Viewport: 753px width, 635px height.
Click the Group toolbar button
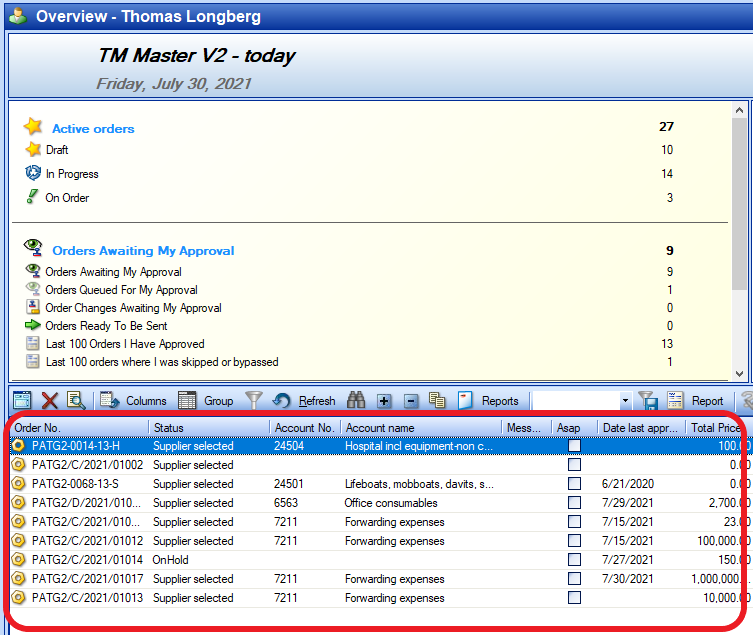click(206, 400)
